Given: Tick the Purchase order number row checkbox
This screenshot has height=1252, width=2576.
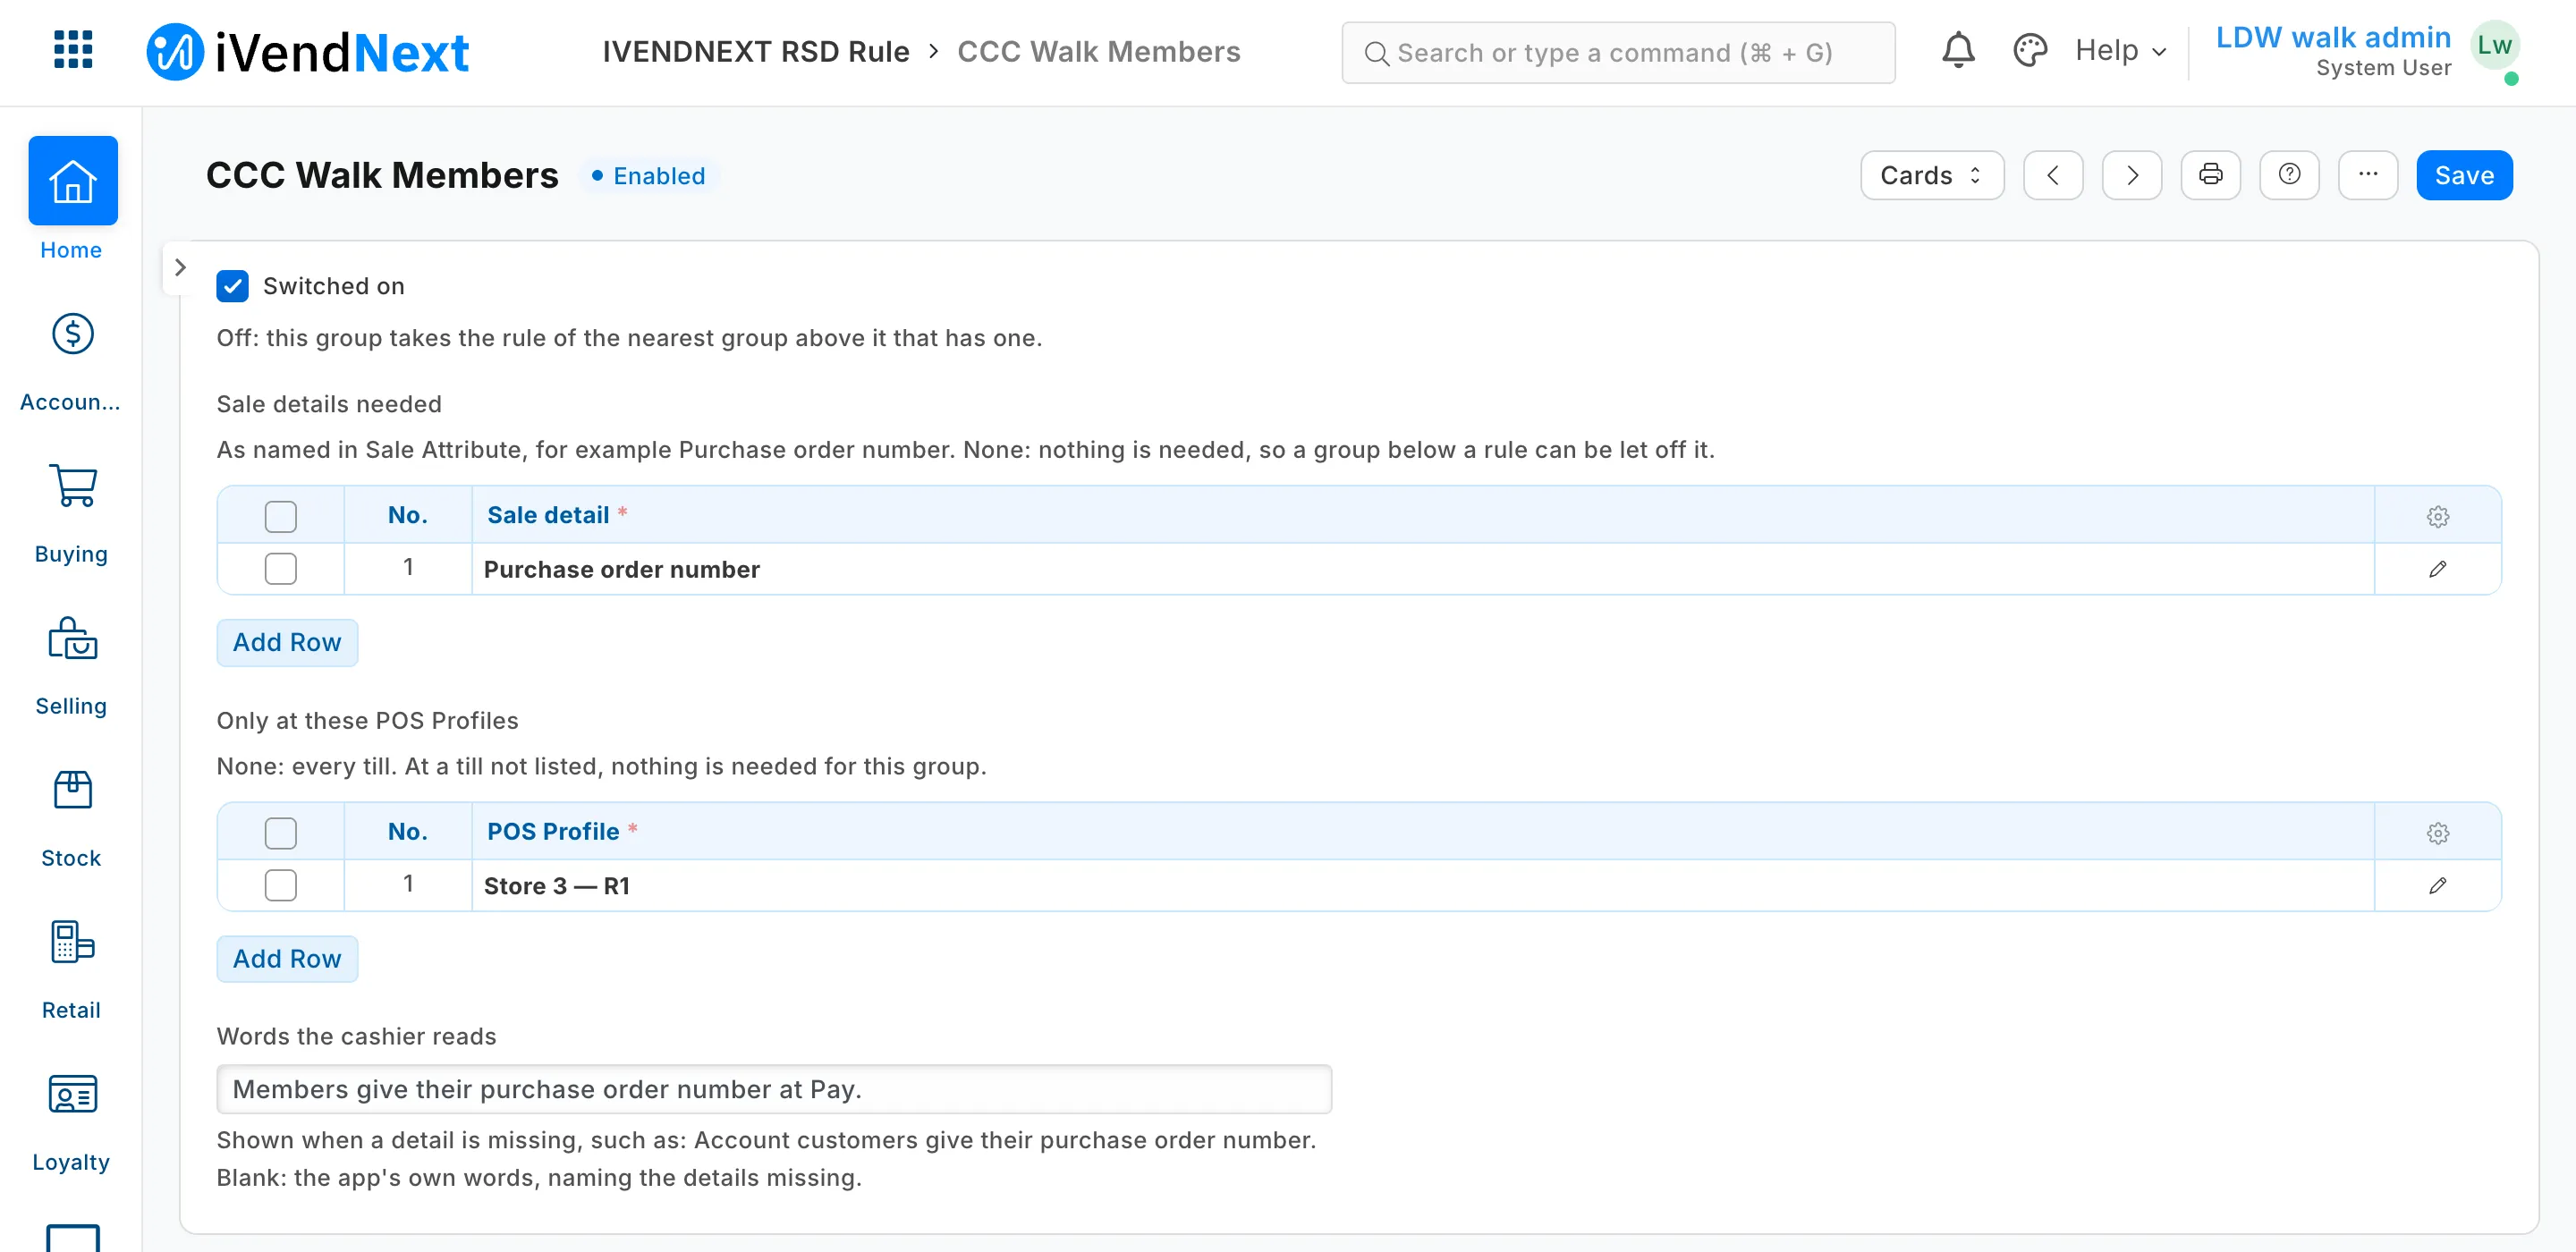Looking at the screenshot, I should point(280,569).
